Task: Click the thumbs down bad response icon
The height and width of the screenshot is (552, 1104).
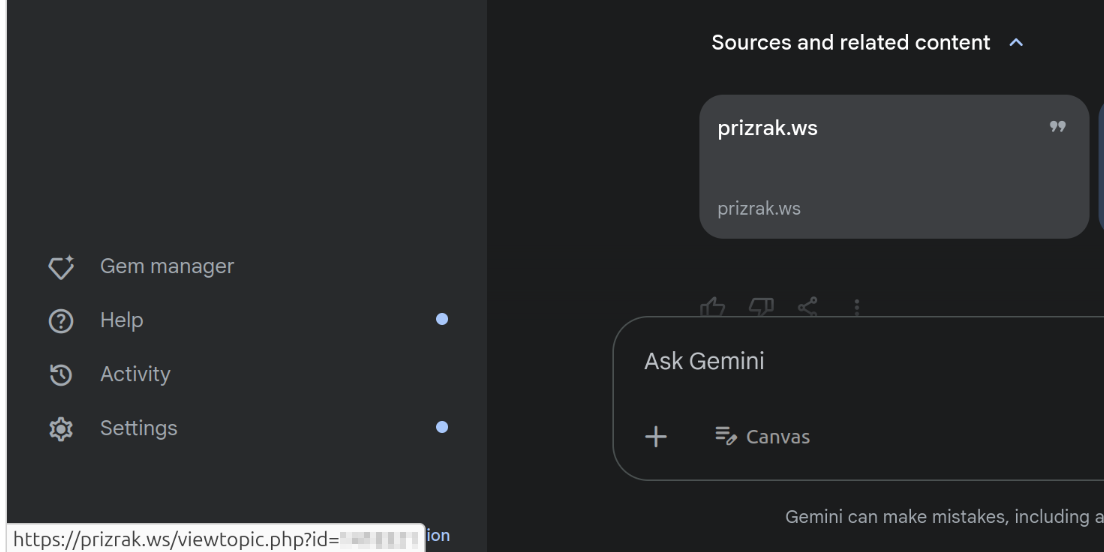Action: click(761, 308)
